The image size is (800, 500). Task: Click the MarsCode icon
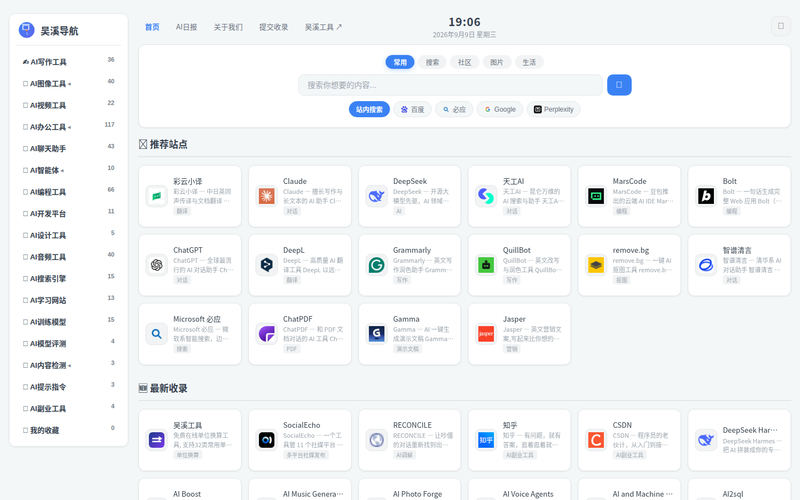point(596,196)
